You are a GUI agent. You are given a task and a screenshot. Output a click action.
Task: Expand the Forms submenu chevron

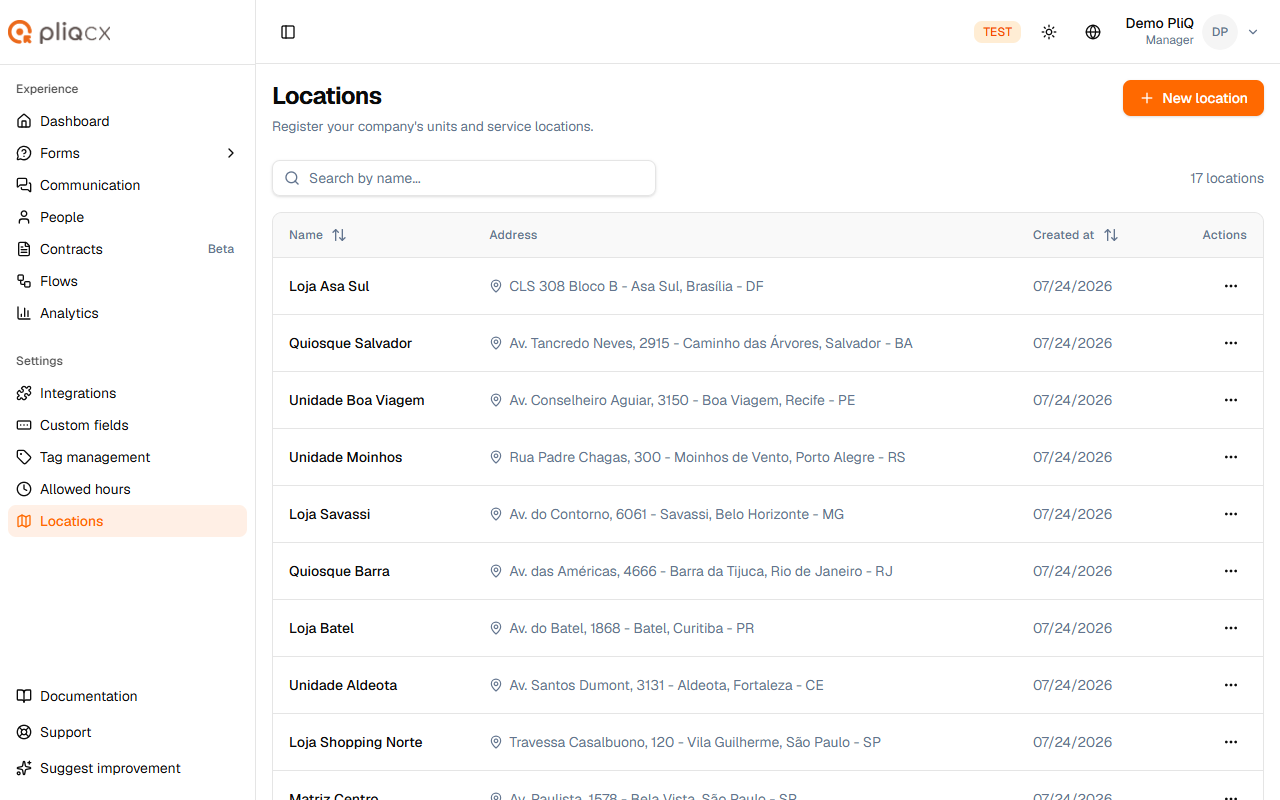point(231,153)
